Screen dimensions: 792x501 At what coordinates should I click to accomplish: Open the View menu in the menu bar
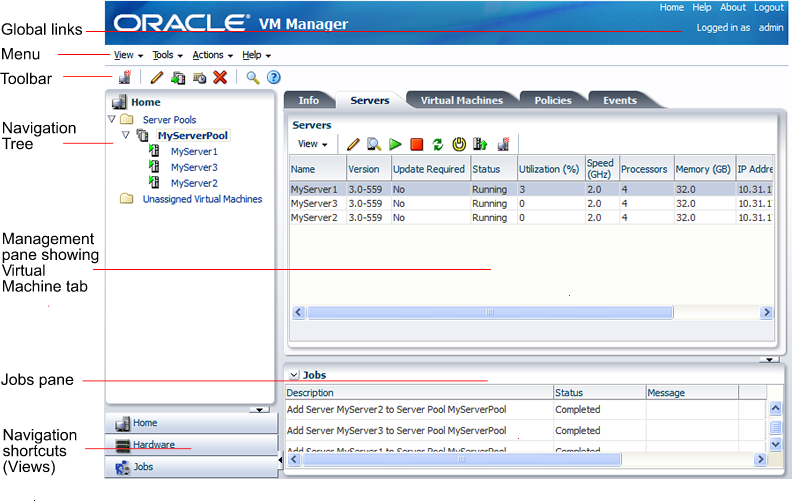click(x=128, y=55)
